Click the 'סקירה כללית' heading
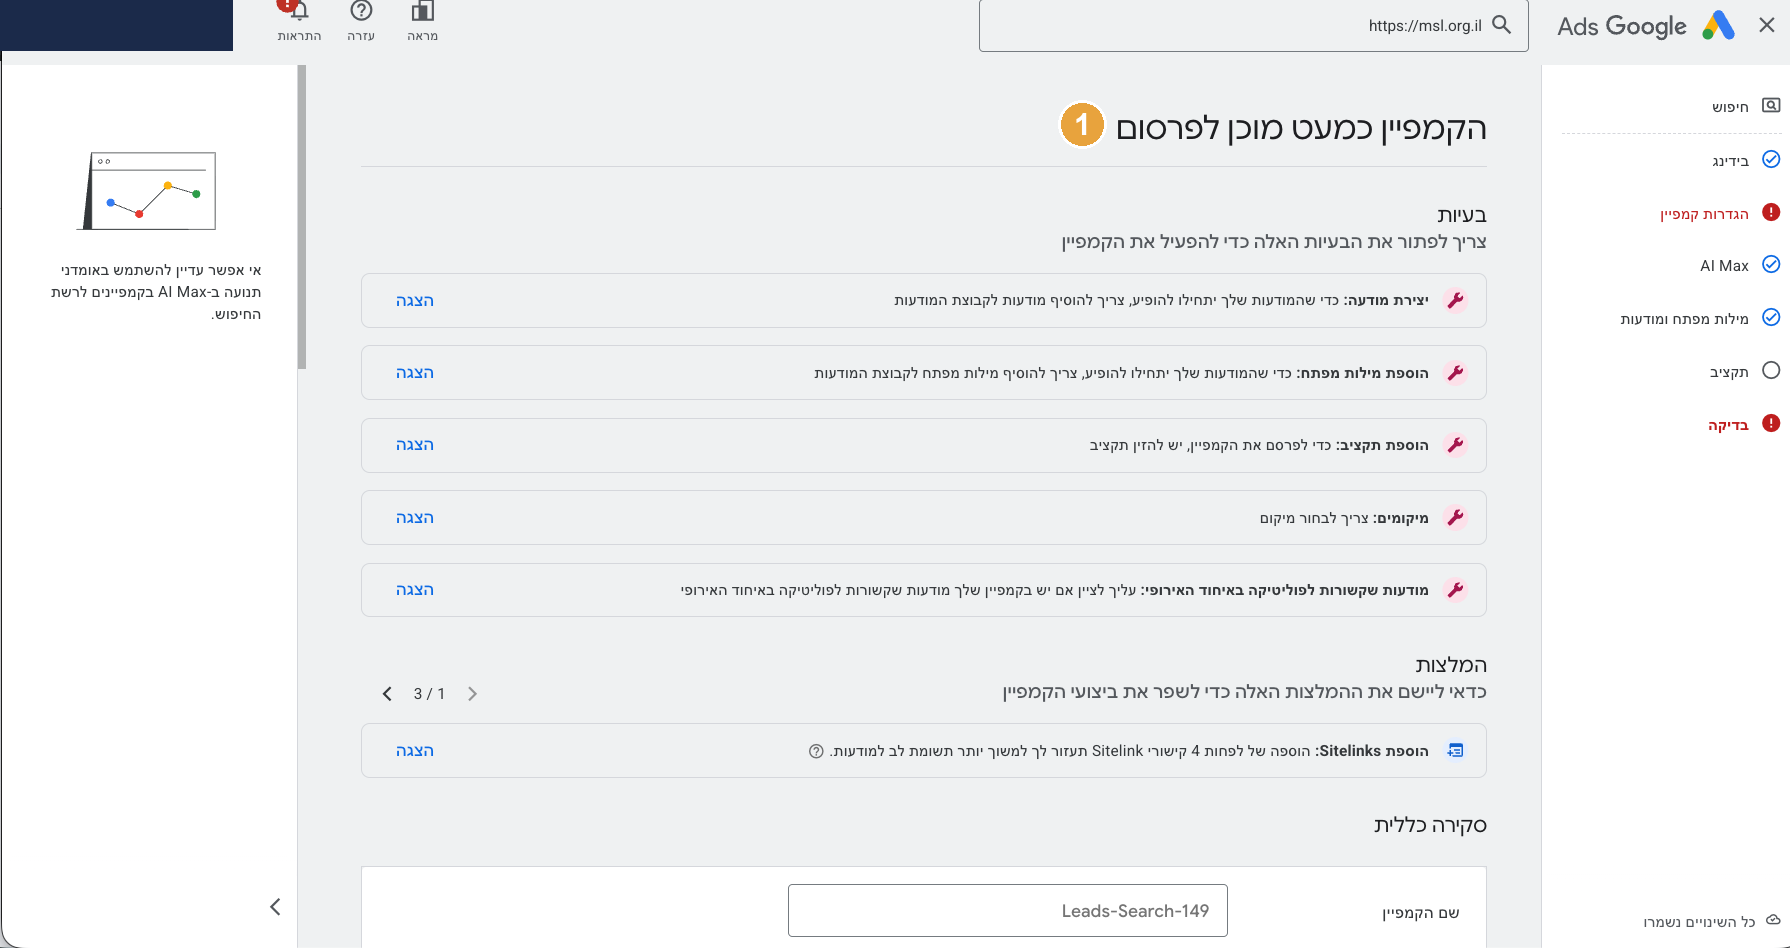The height and width of the screenshot is (948, 1790). coord(1430,825)
